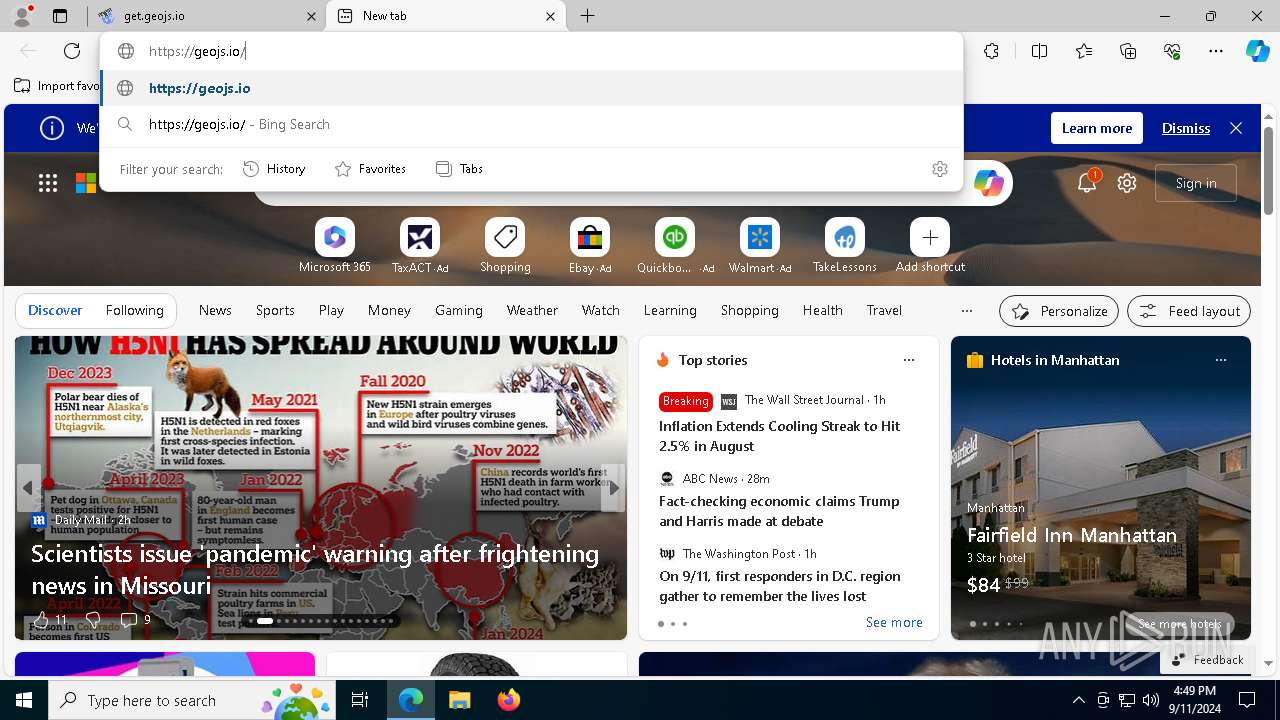Open the Travel category
The image size is (1280, 720).
(884, 311)
